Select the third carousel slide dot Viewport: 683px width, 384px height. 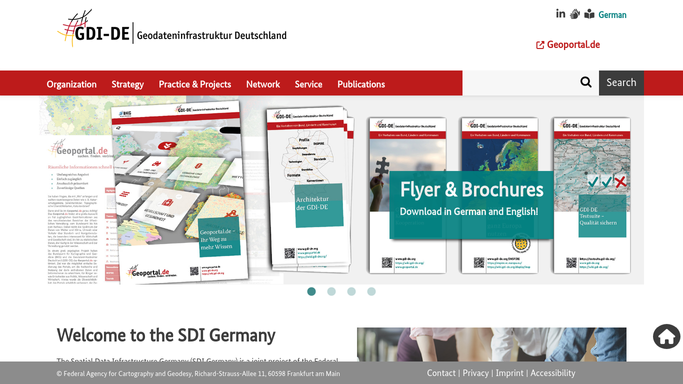pyautogui.click(x=352, y=291)
